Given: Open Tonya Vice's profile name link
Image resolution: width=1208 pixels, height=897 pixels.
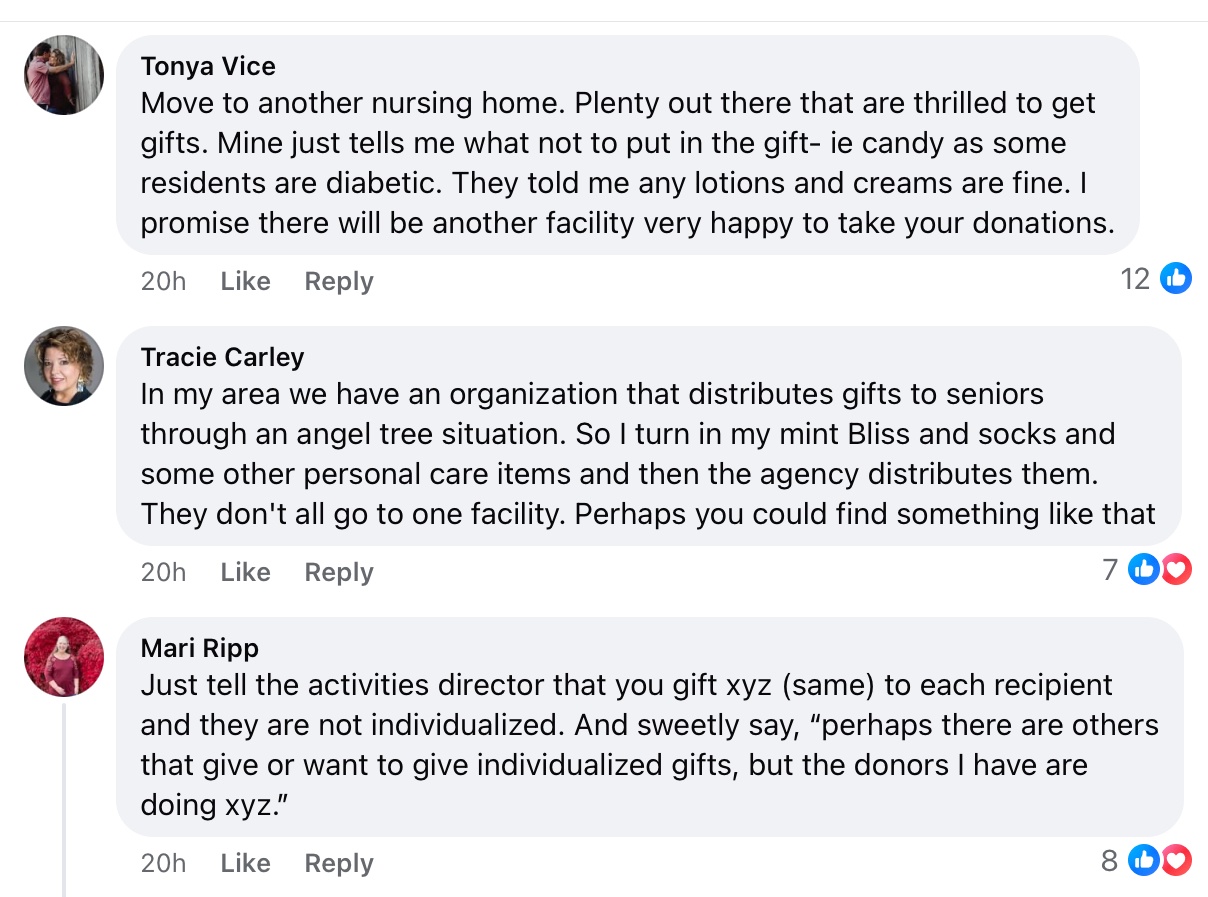Looking at the screenshot, I should coord(208,66).
